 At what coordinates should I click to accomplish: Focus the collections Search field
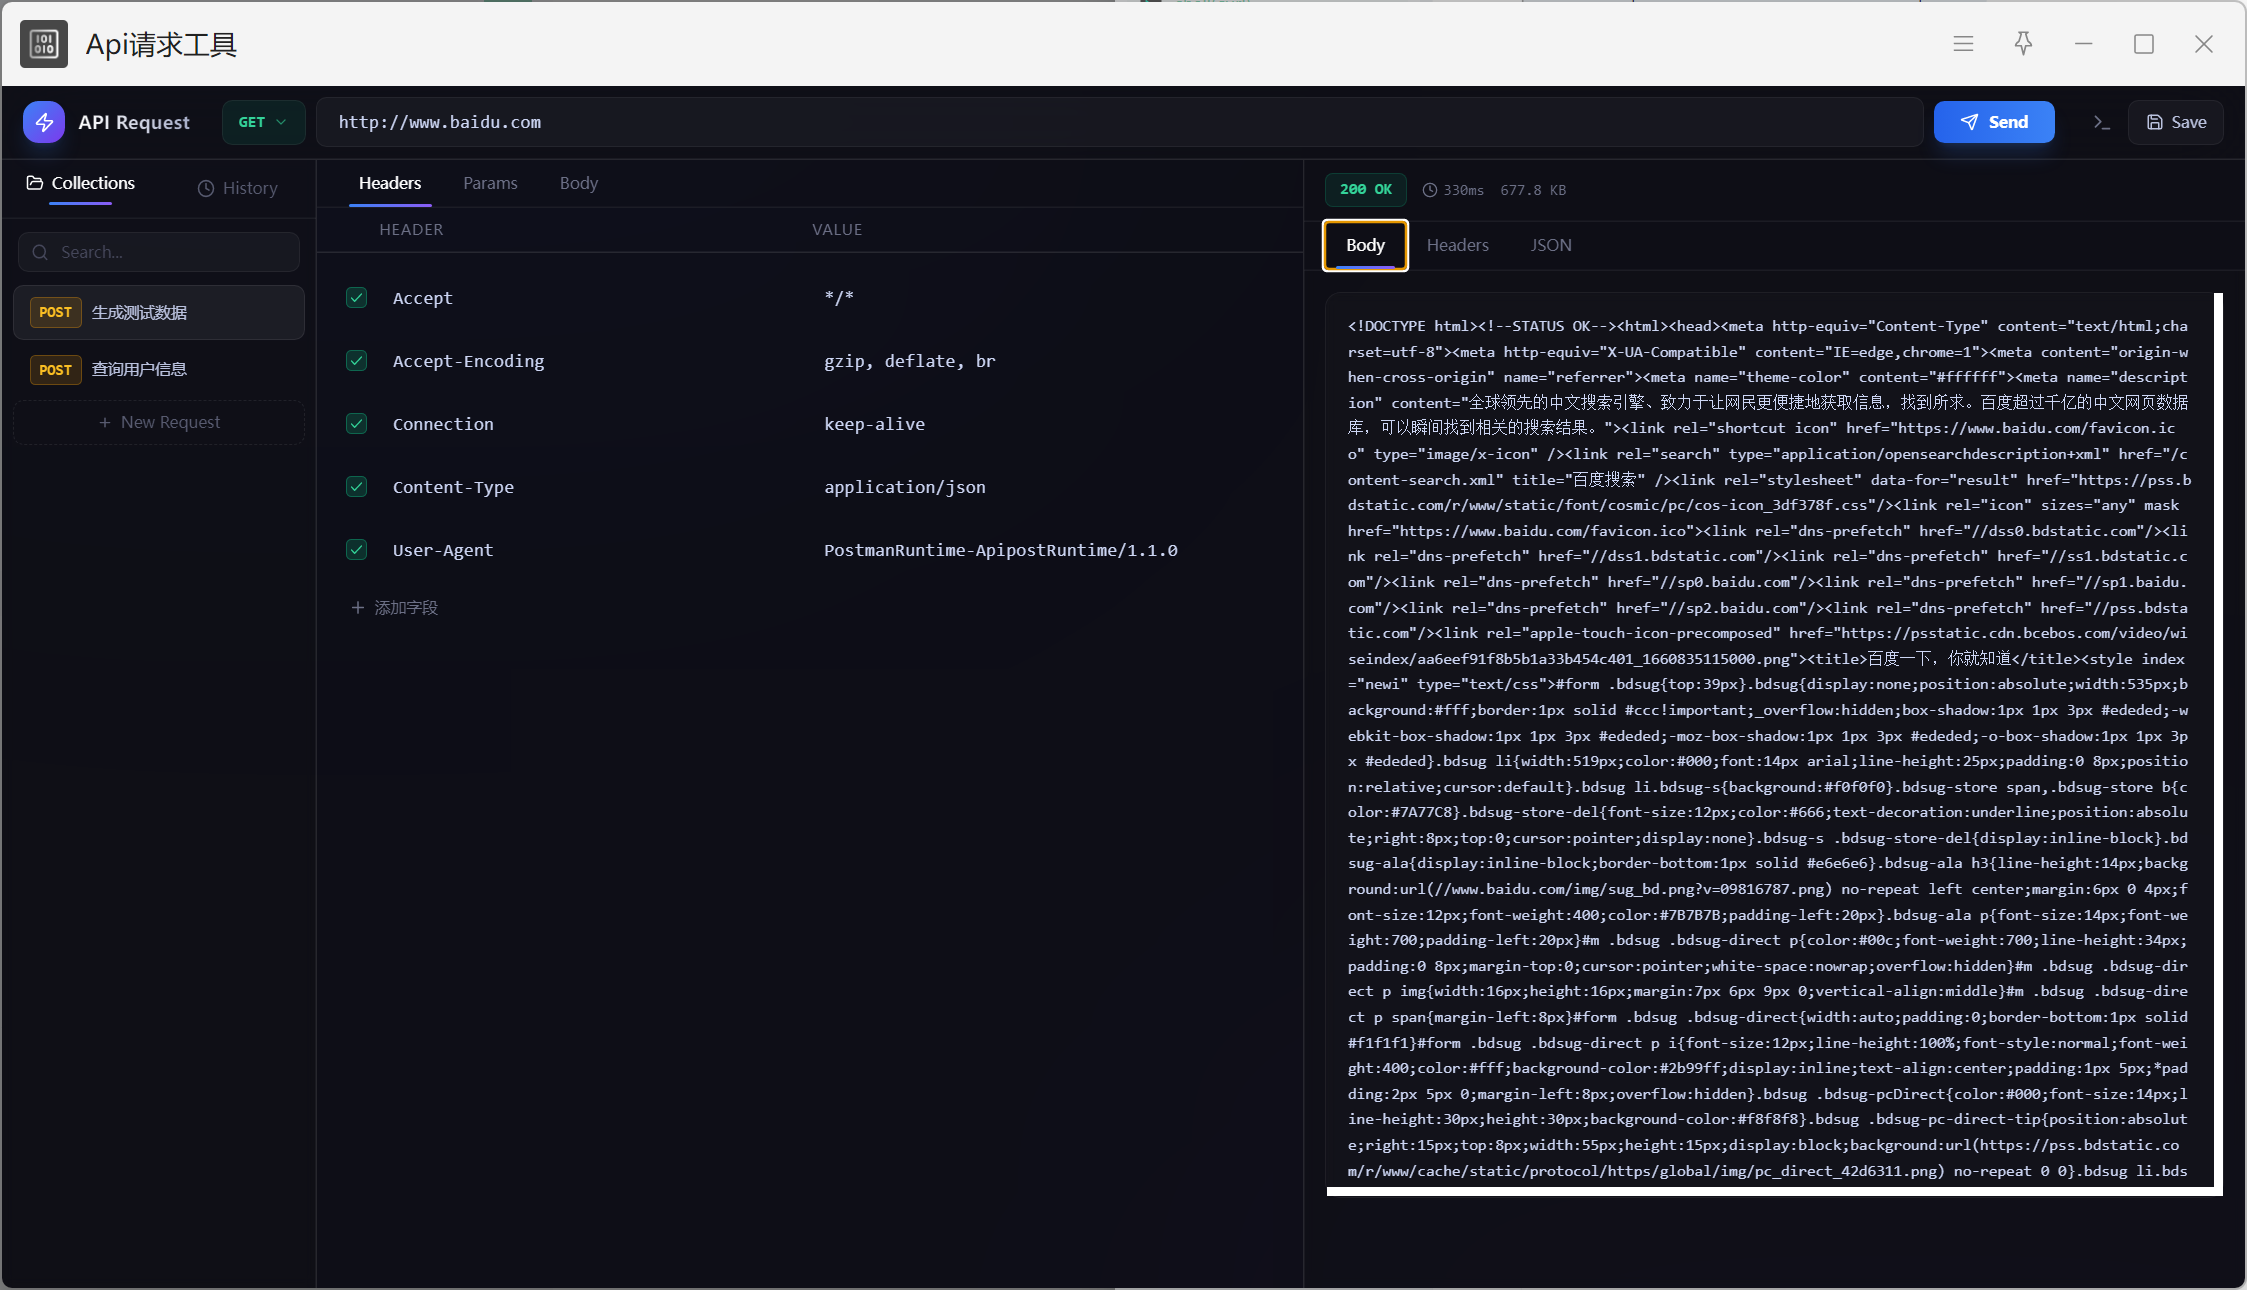pyautogui.click(x=159, y=252)
